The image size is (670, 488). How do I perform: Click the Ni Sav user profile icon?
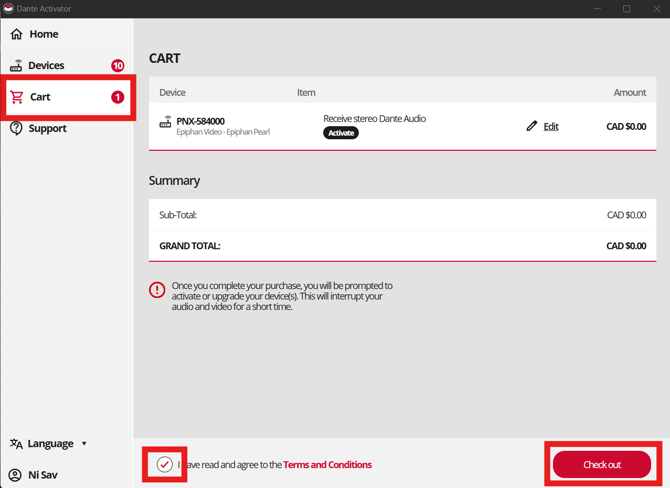(15, 475)
